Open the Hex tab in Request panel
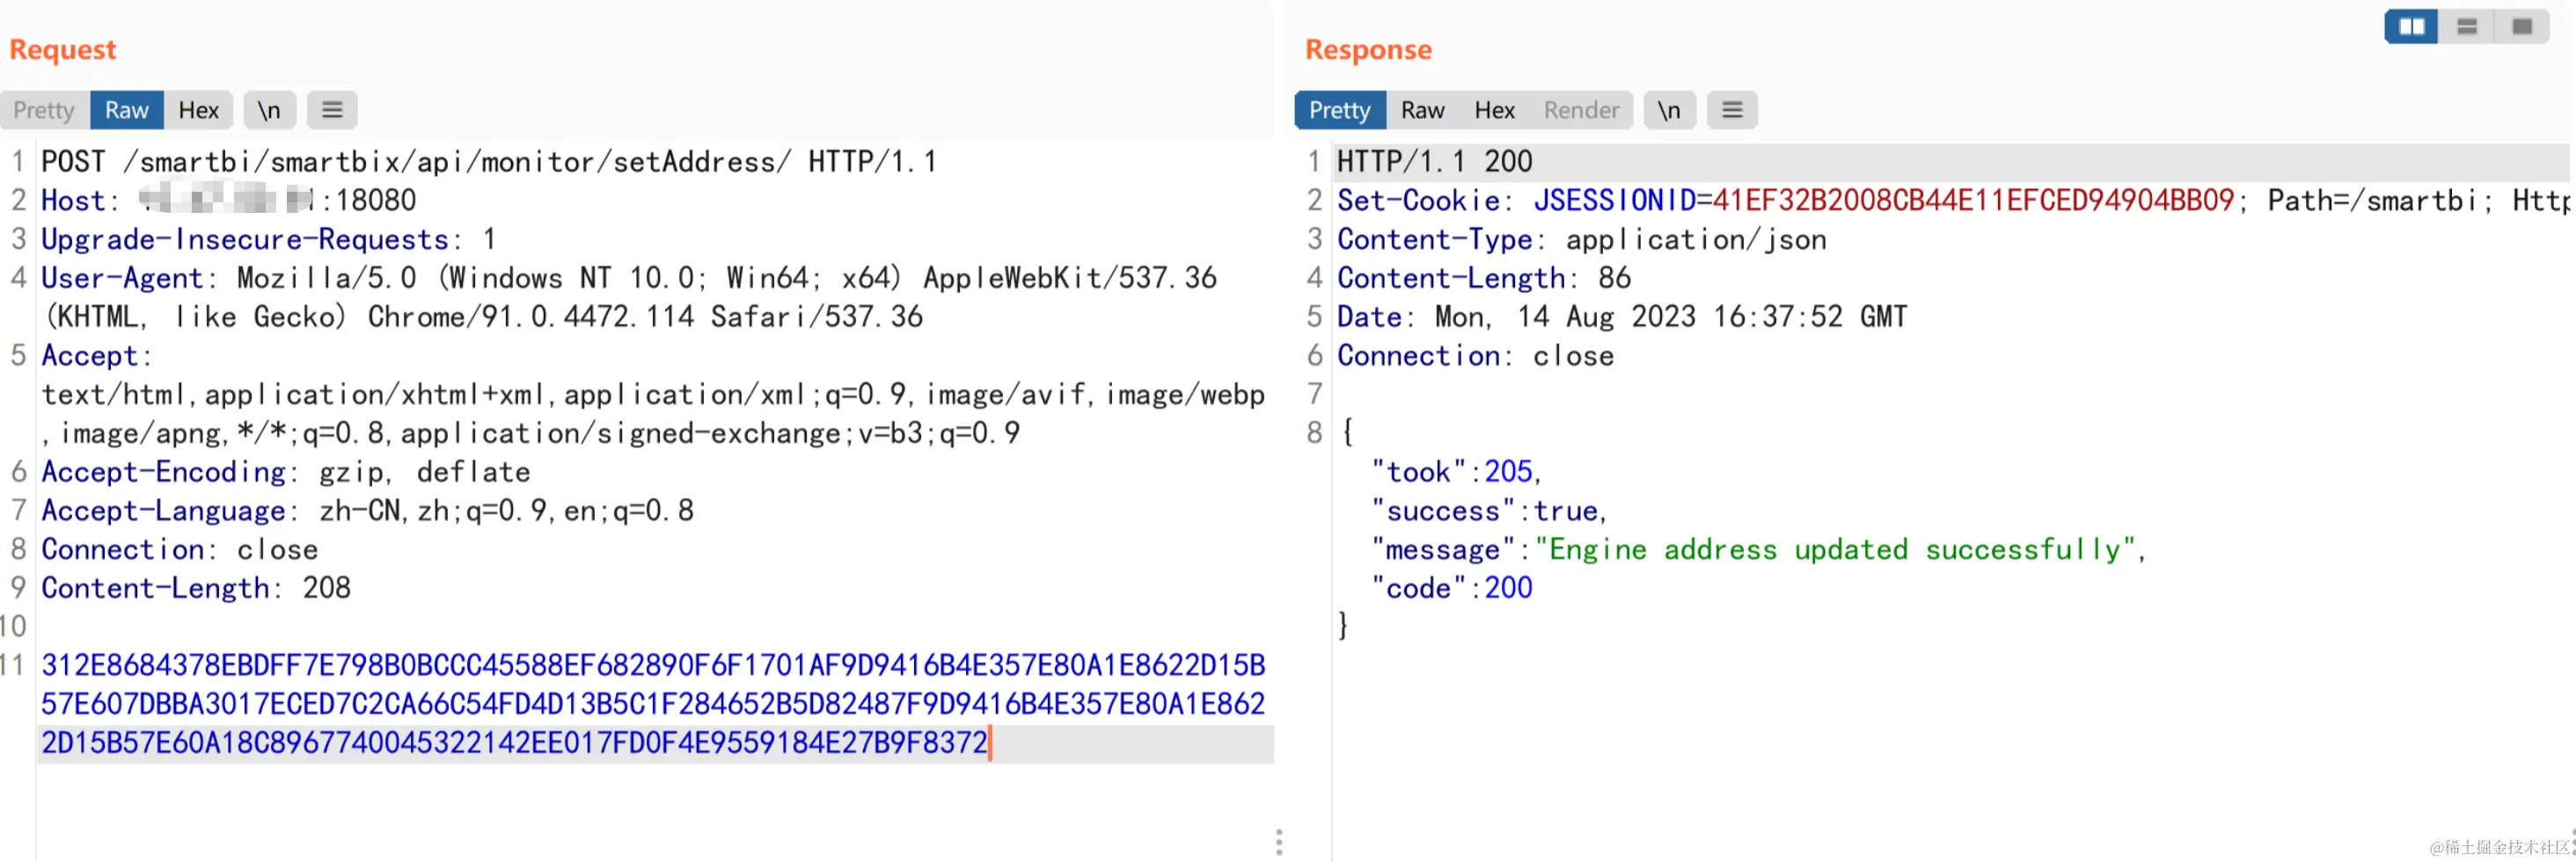The image size is (2576, 862). (x=198, y=110)
